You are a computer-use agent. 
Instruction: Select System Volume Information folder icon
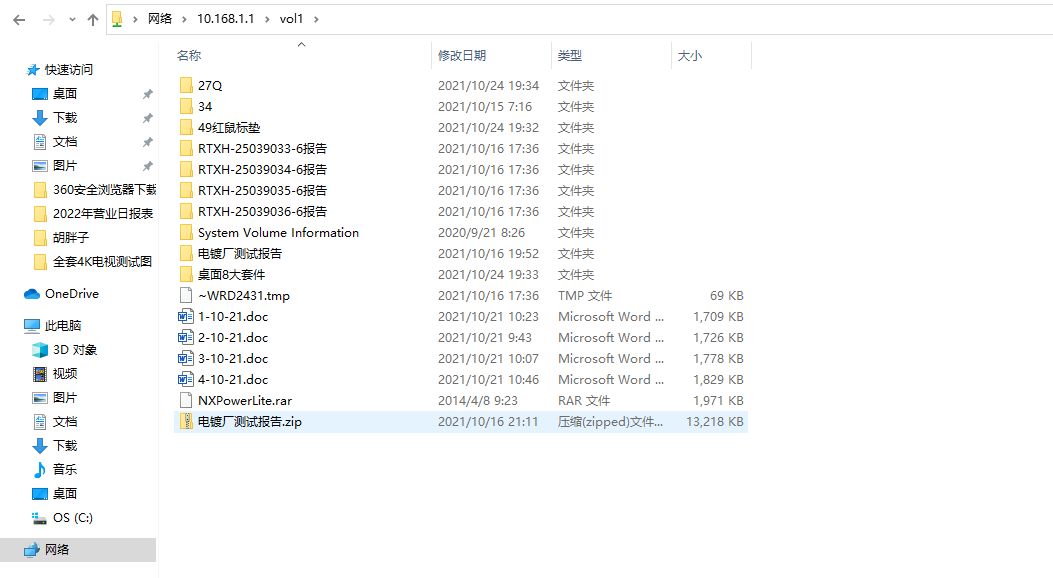(186, 232)
